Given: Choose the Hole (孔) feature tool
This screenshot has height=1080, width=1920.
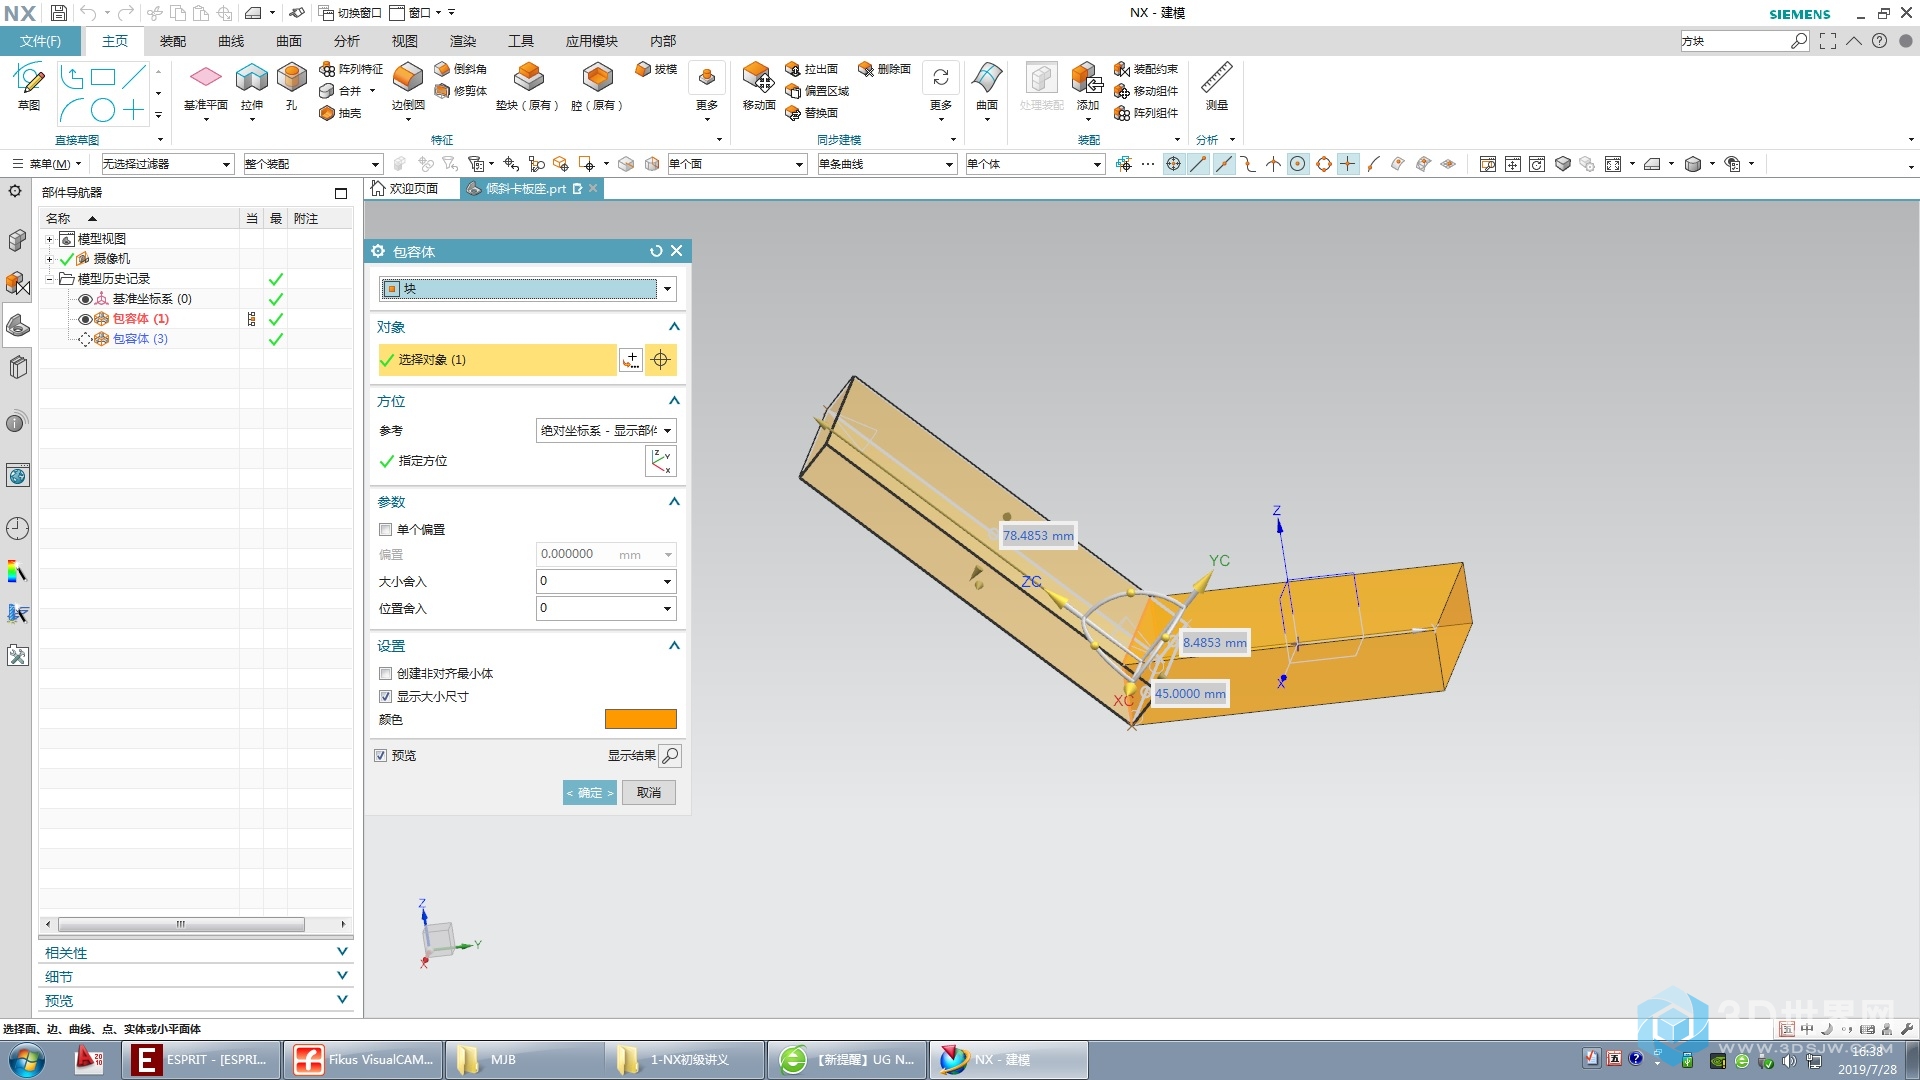Looking at the screenshot, I should (x=291, y=86).
